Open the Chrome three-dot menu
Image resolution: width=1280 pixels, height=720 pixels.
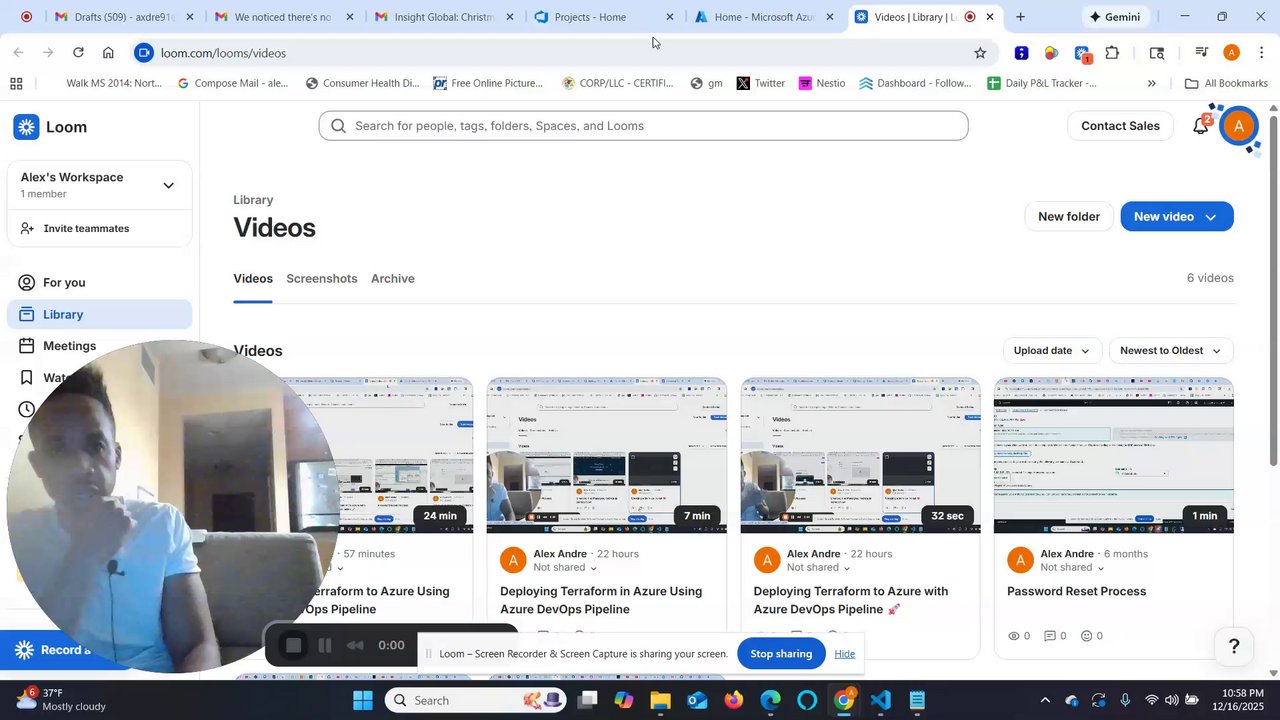(1262, 53)
